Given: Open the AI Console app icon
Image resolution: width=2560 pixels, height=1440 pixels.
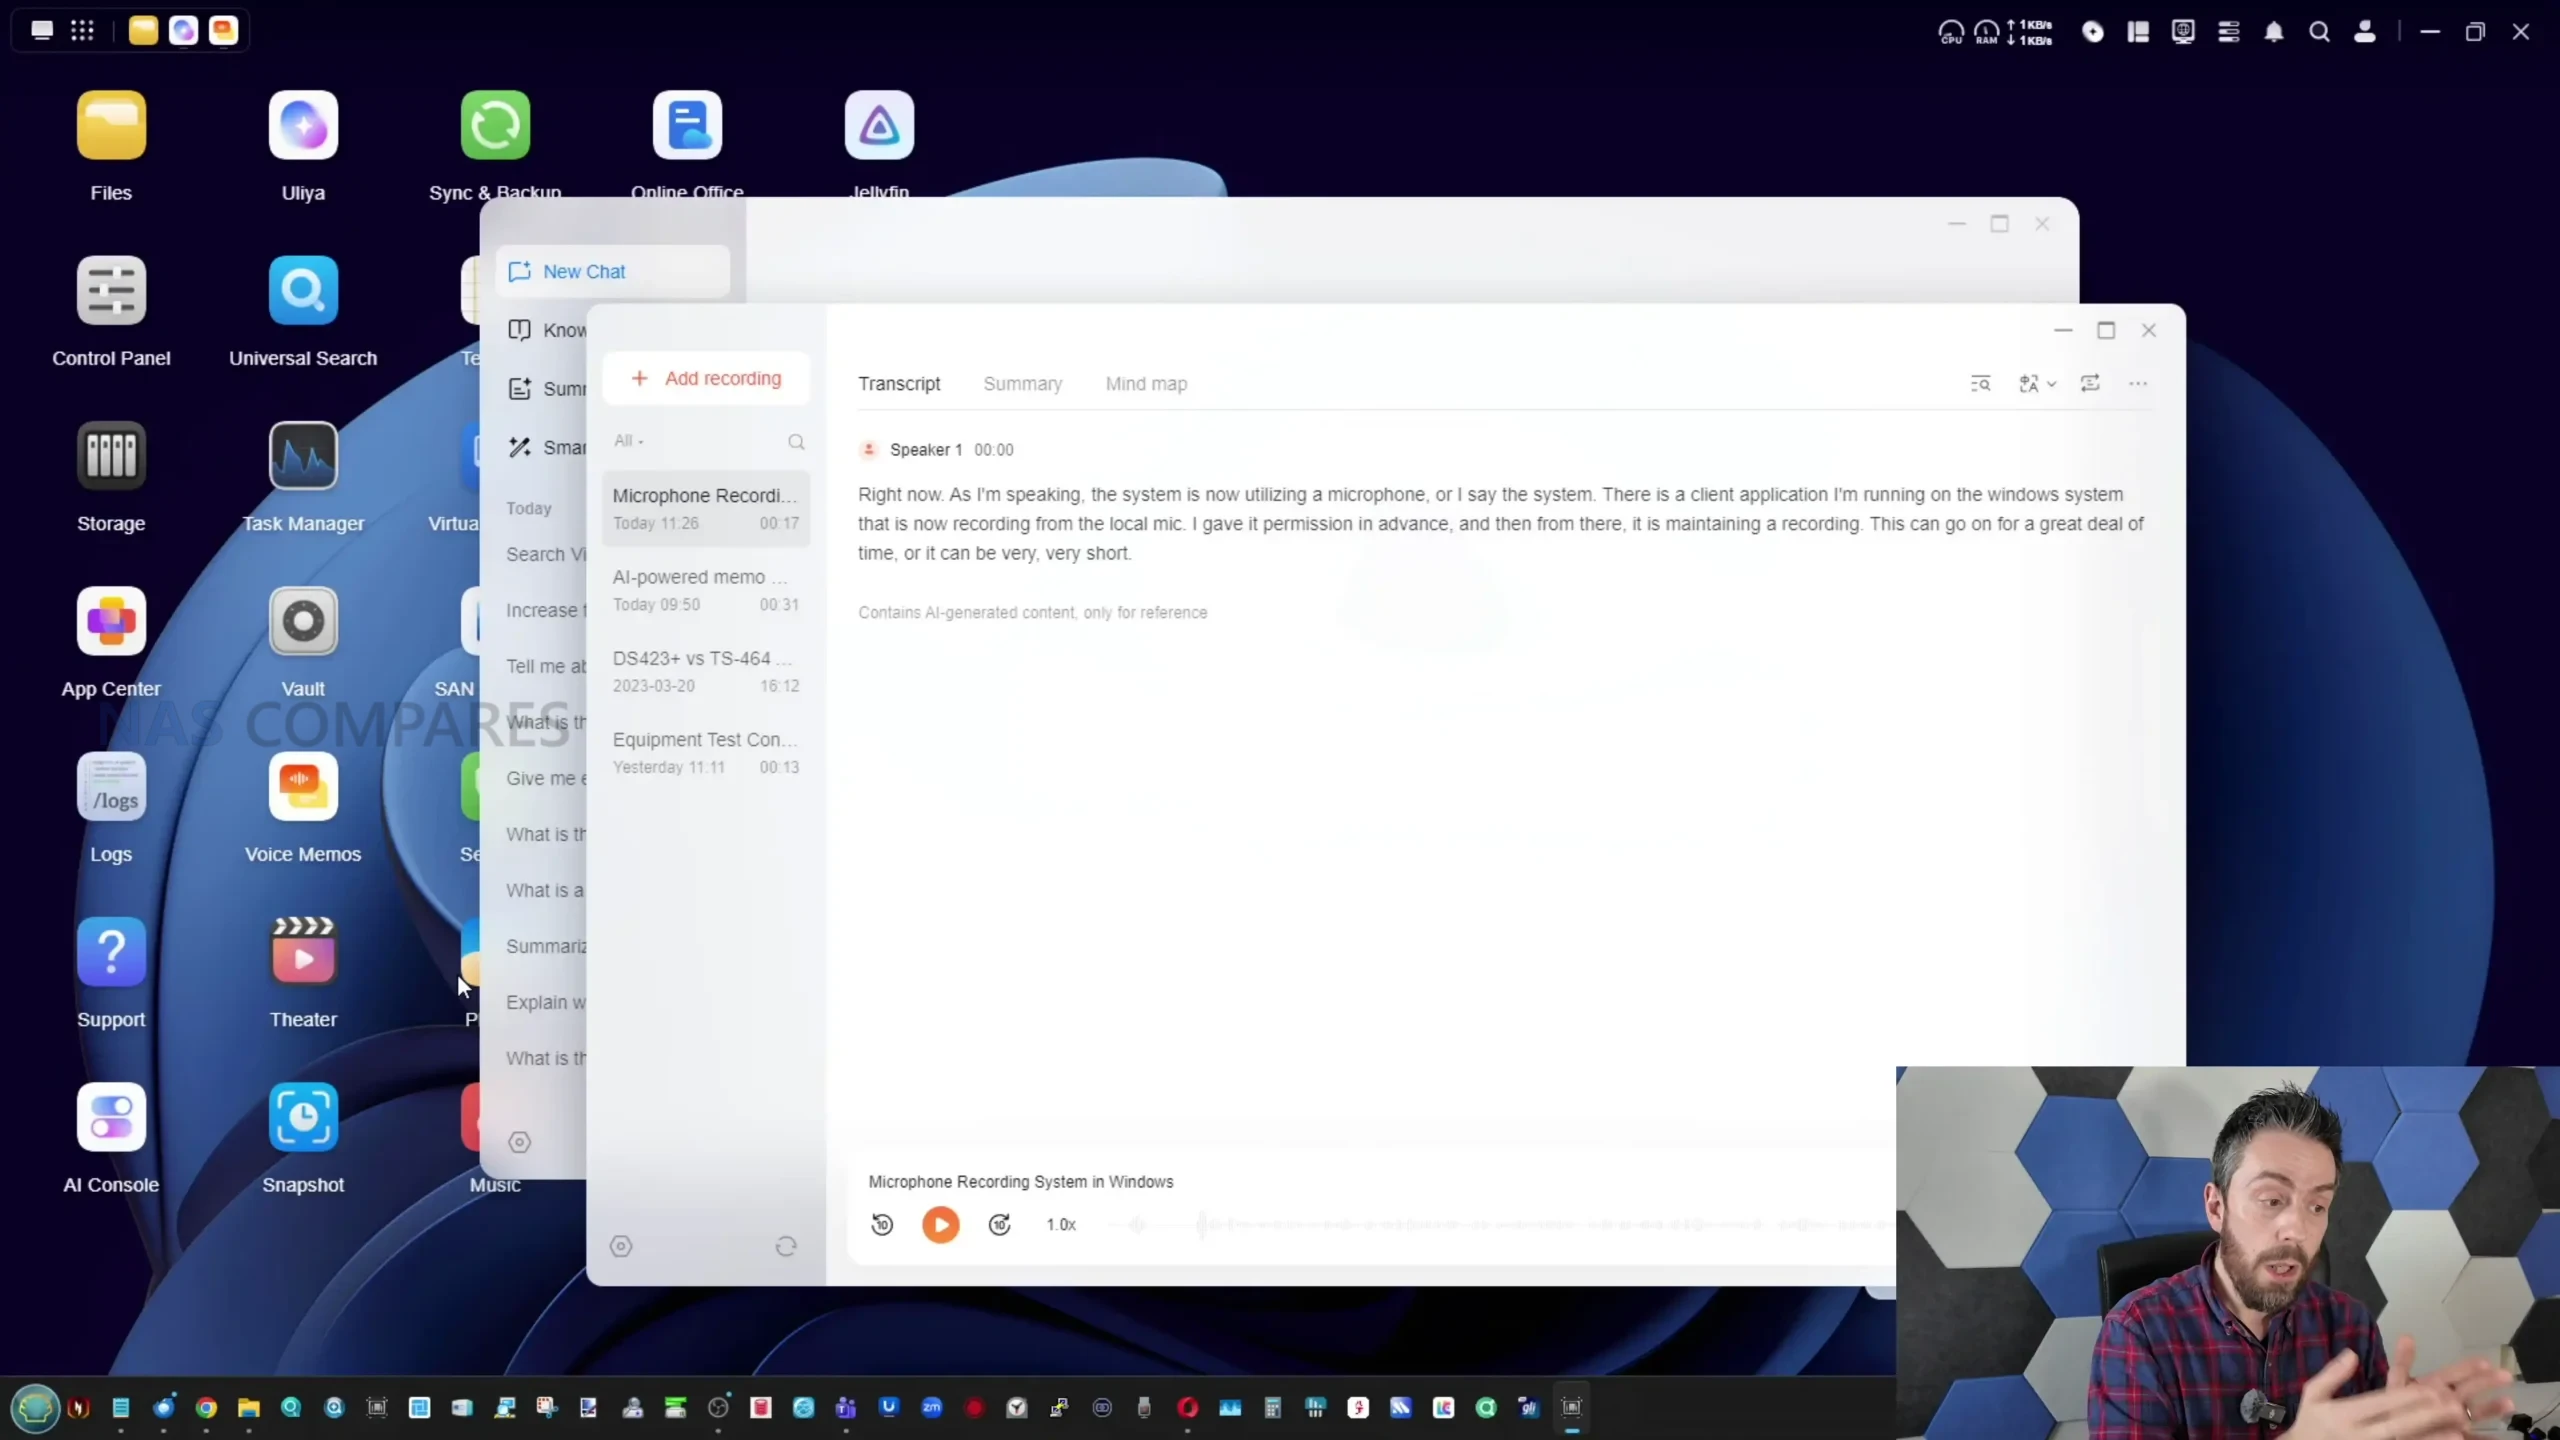Looking at the screenshot, I should coord(111,1118).
